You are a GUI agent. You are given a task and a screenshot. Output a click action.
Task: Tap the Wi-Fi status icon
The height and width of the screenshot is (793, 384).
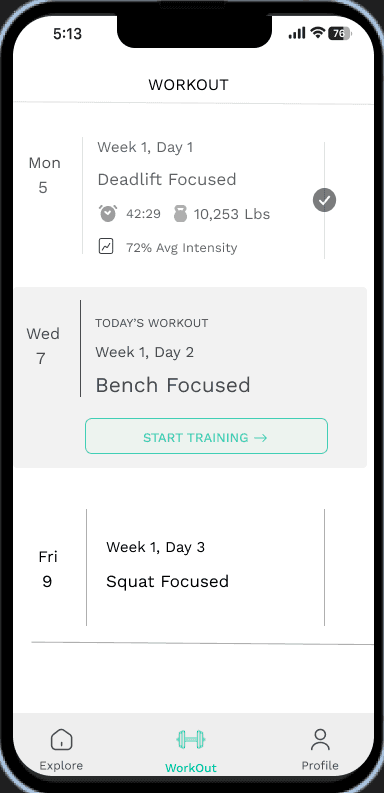(318, 33)
